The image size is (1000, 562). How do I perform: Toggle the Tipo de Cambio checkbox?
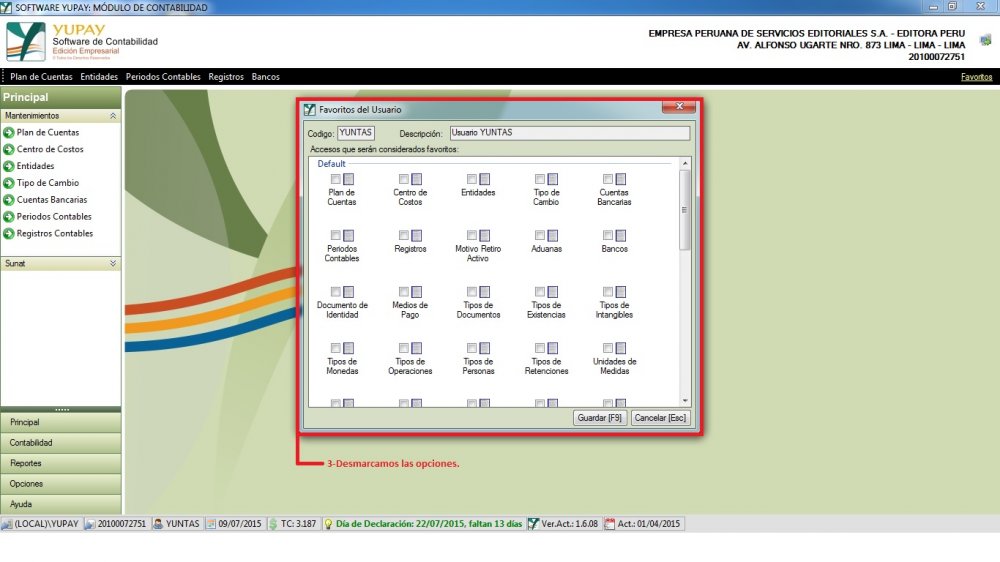[x=540, y=179]
